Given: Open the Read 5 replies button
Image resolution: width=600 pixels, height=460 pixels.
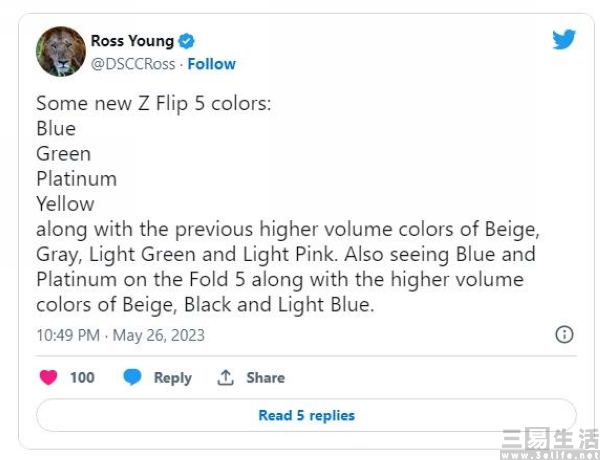Looking at the screenshot, I should pos(306,415).
